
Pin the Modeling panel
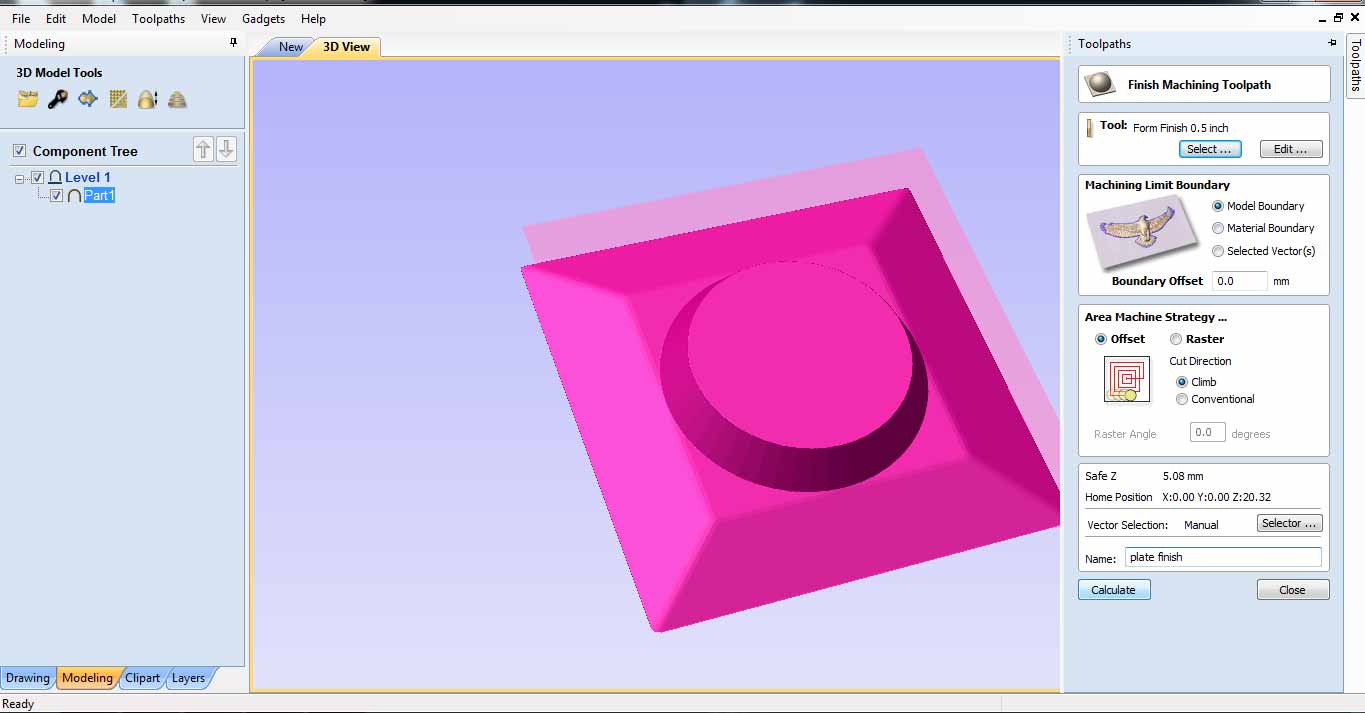point(234,43)
